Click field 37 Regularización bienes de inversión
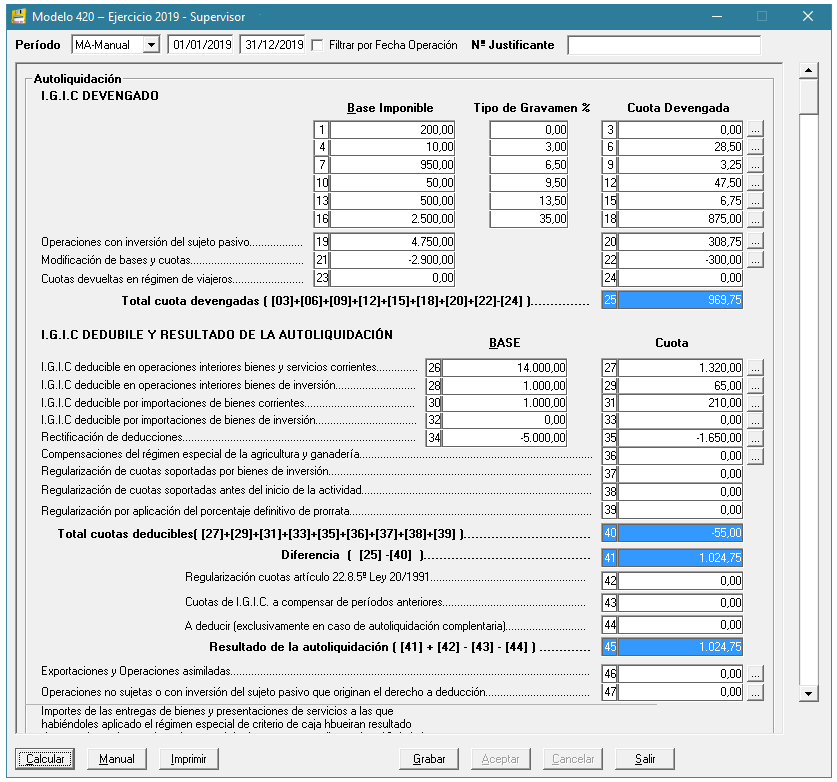The image size is (837, 782). click(681, 474)
